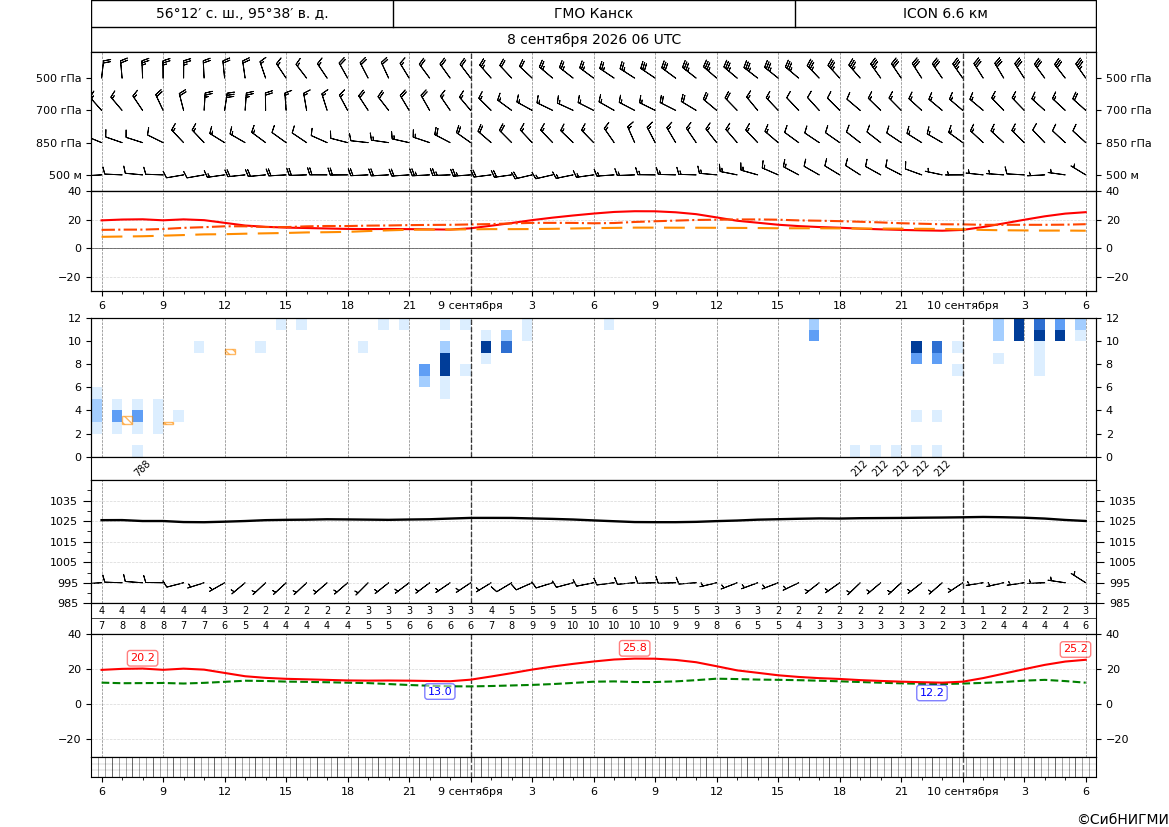Click the blue 13.0 minimum temperature label
The height and width of the screenshot is (827, 1169).
pyautogui.click(x=439, y=691)
